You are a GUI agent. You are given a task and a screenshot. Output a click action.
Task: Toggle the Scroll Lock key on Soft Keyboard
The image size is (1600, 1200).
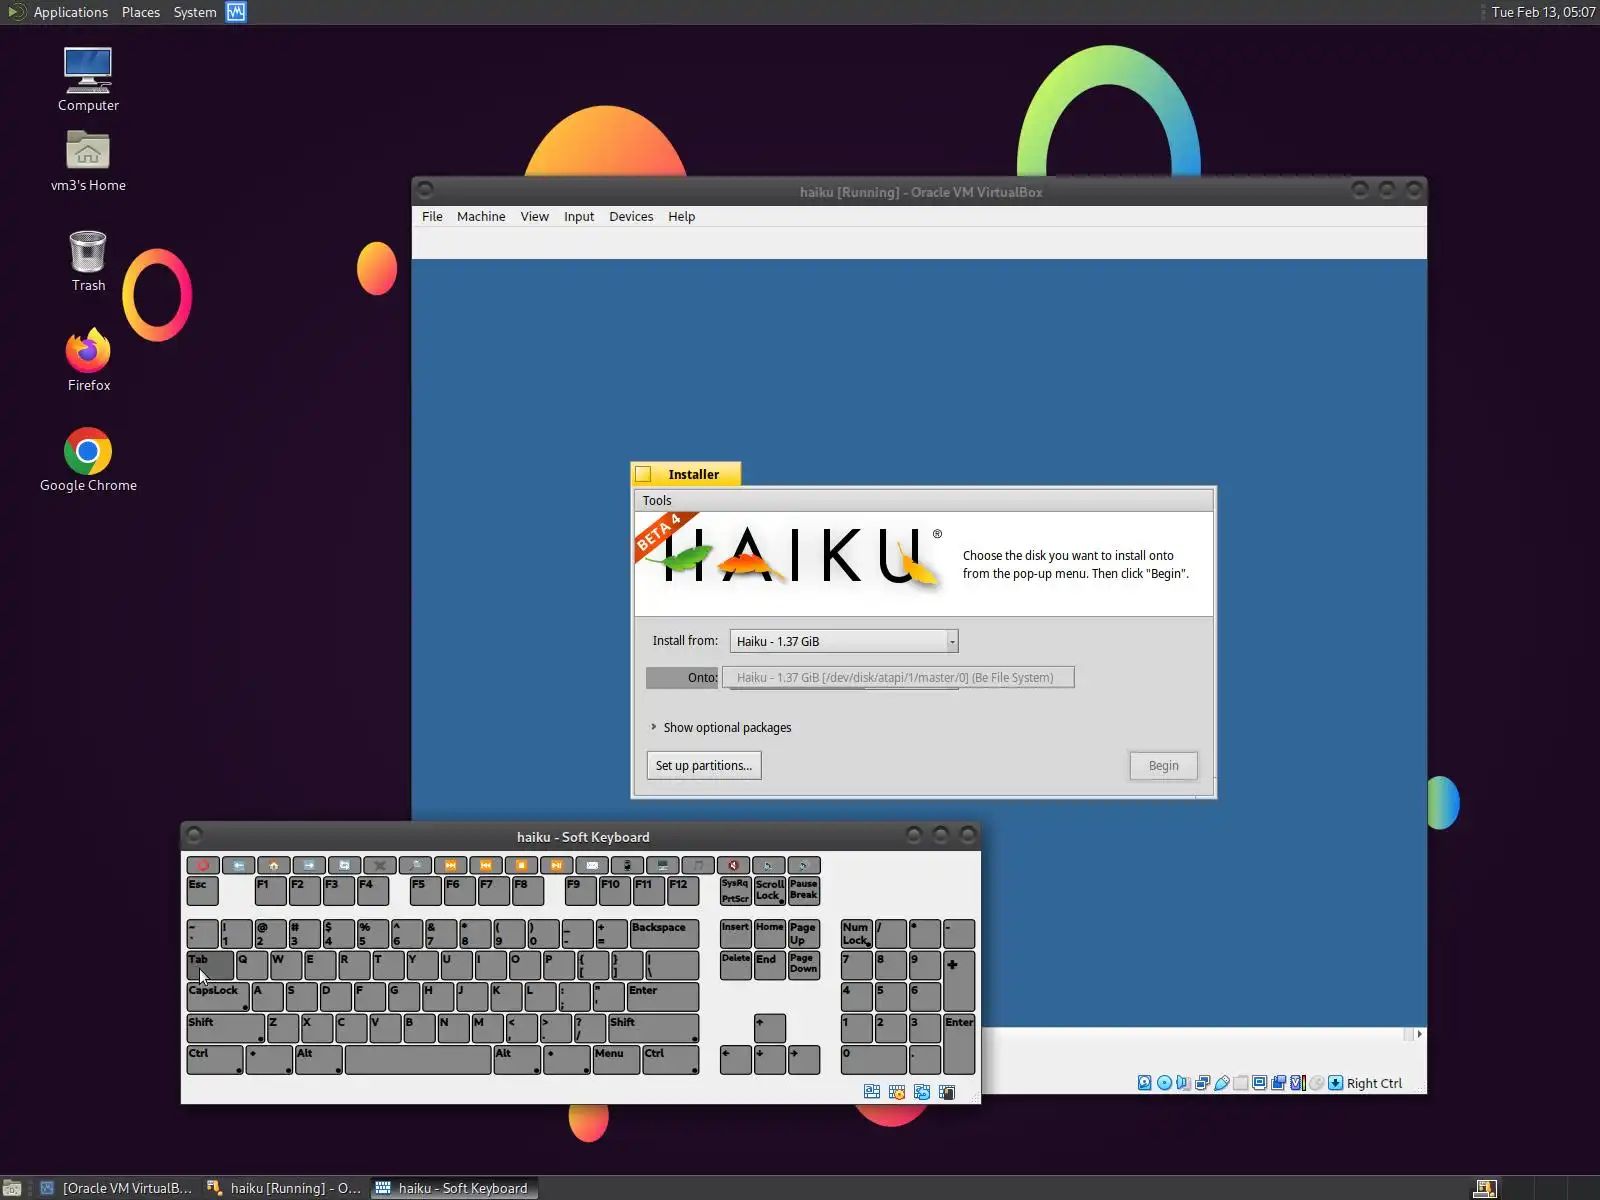coord(770,890)
